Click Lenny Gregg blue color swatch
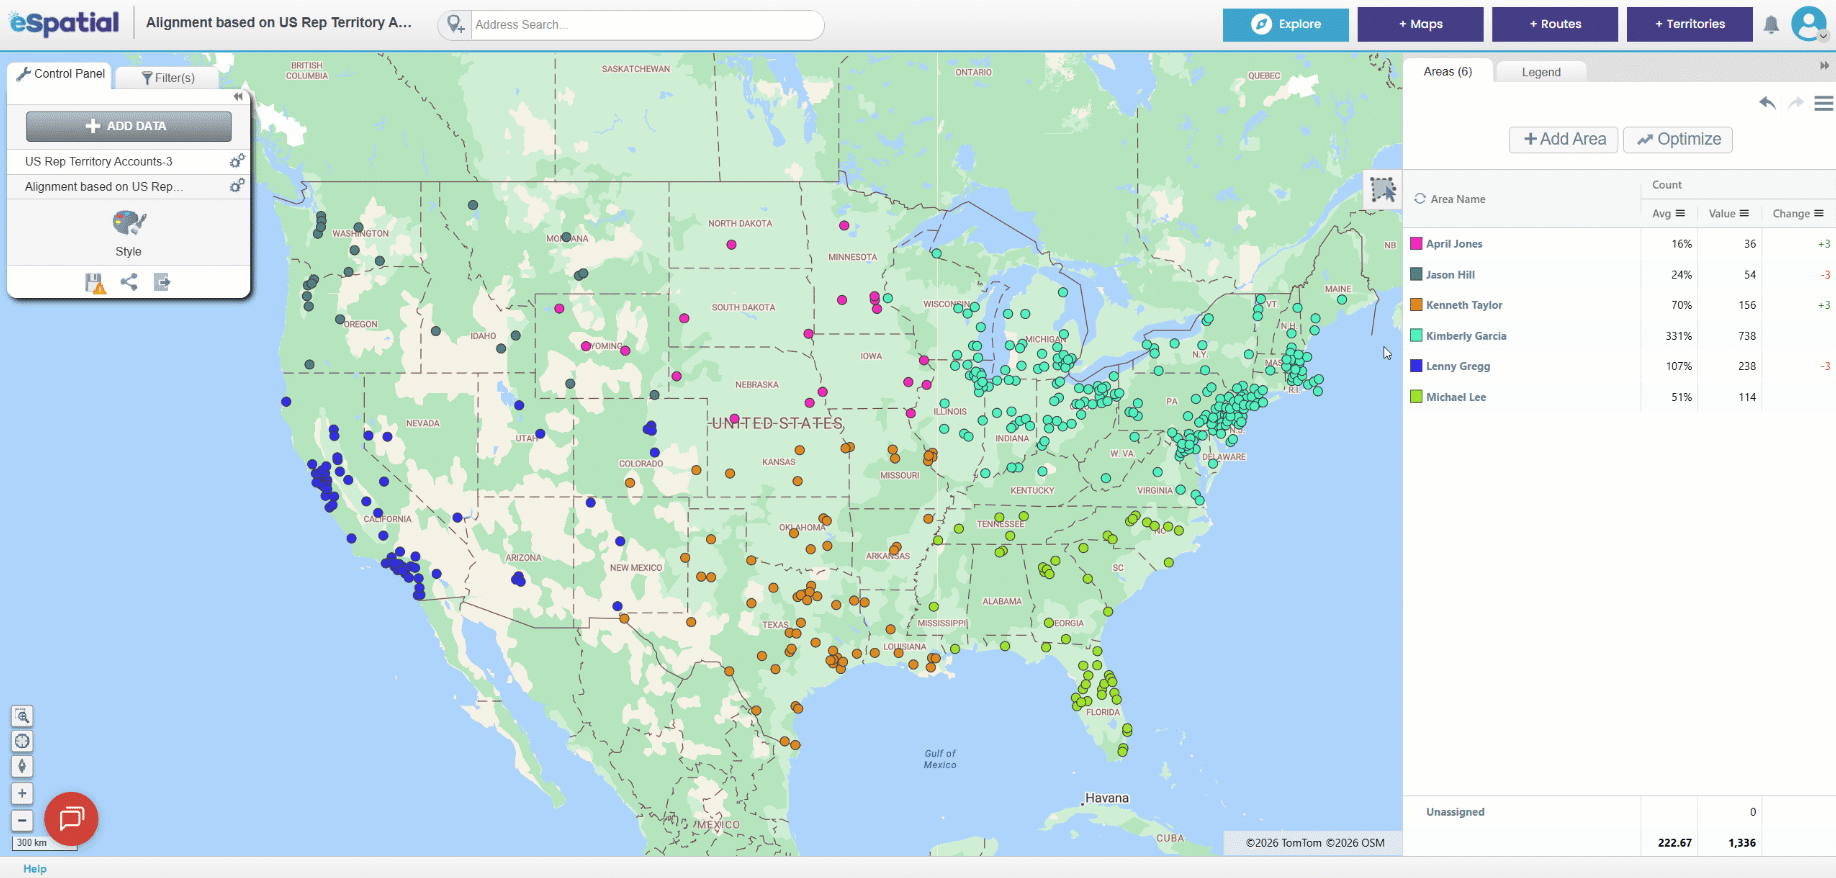1836x878 pixels. (1416, 366)
